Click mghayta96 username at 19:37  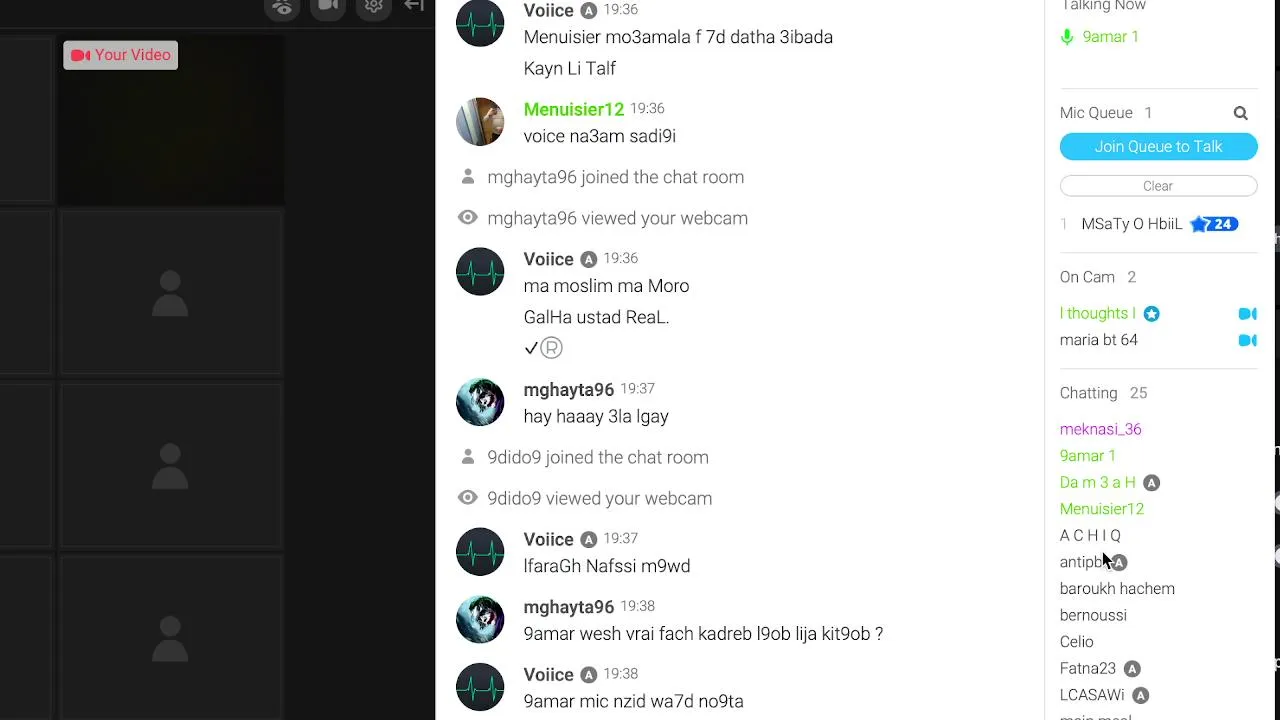tap(569, 390)
